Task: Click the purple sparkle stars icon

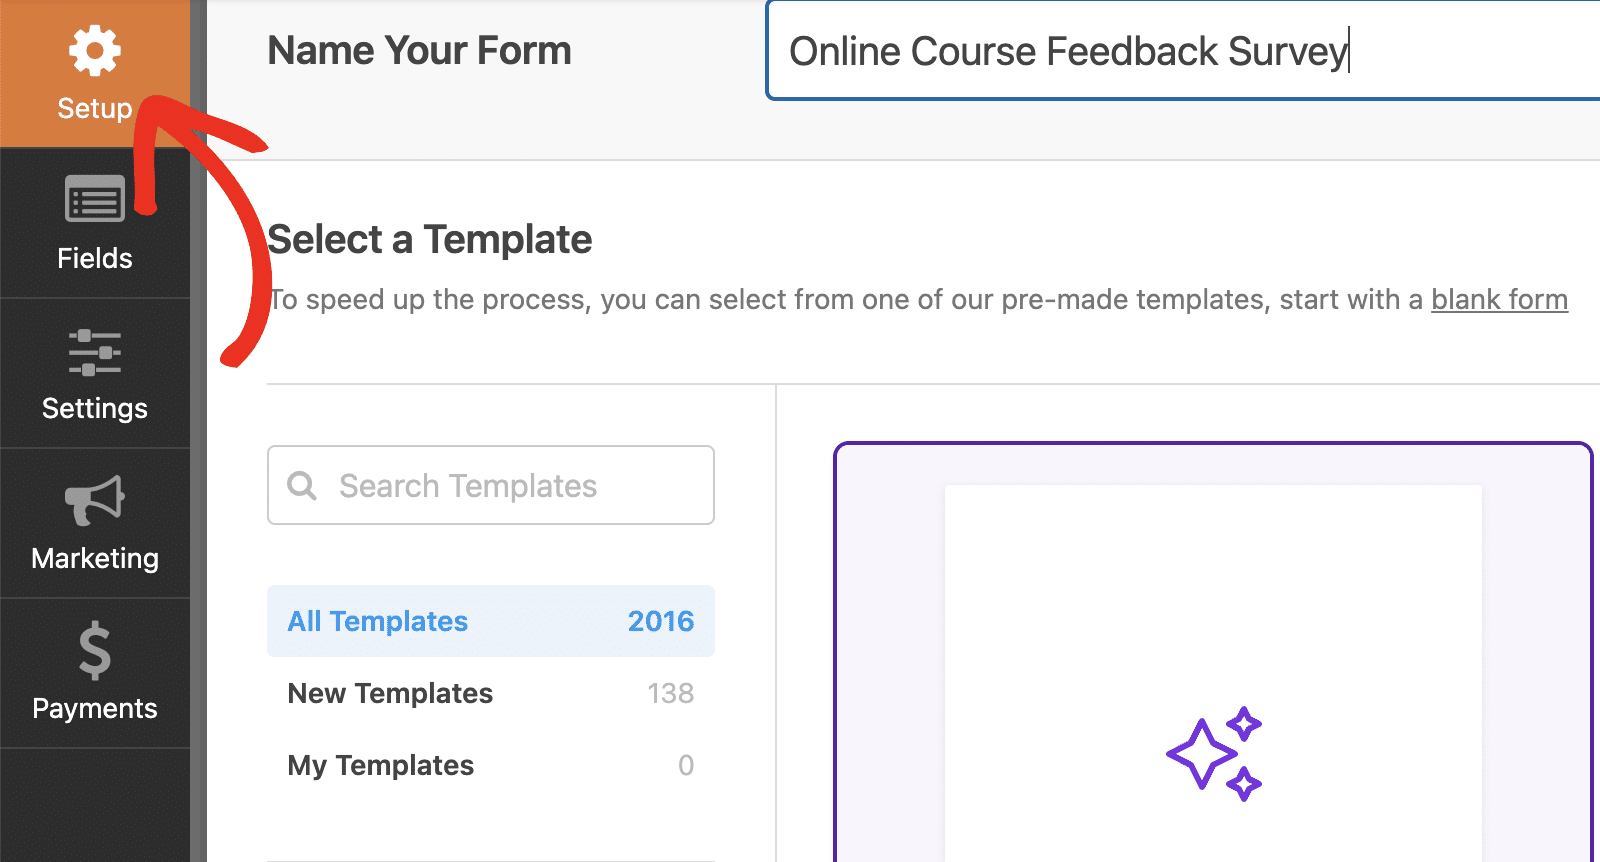Action: [x=1214, y=753]
